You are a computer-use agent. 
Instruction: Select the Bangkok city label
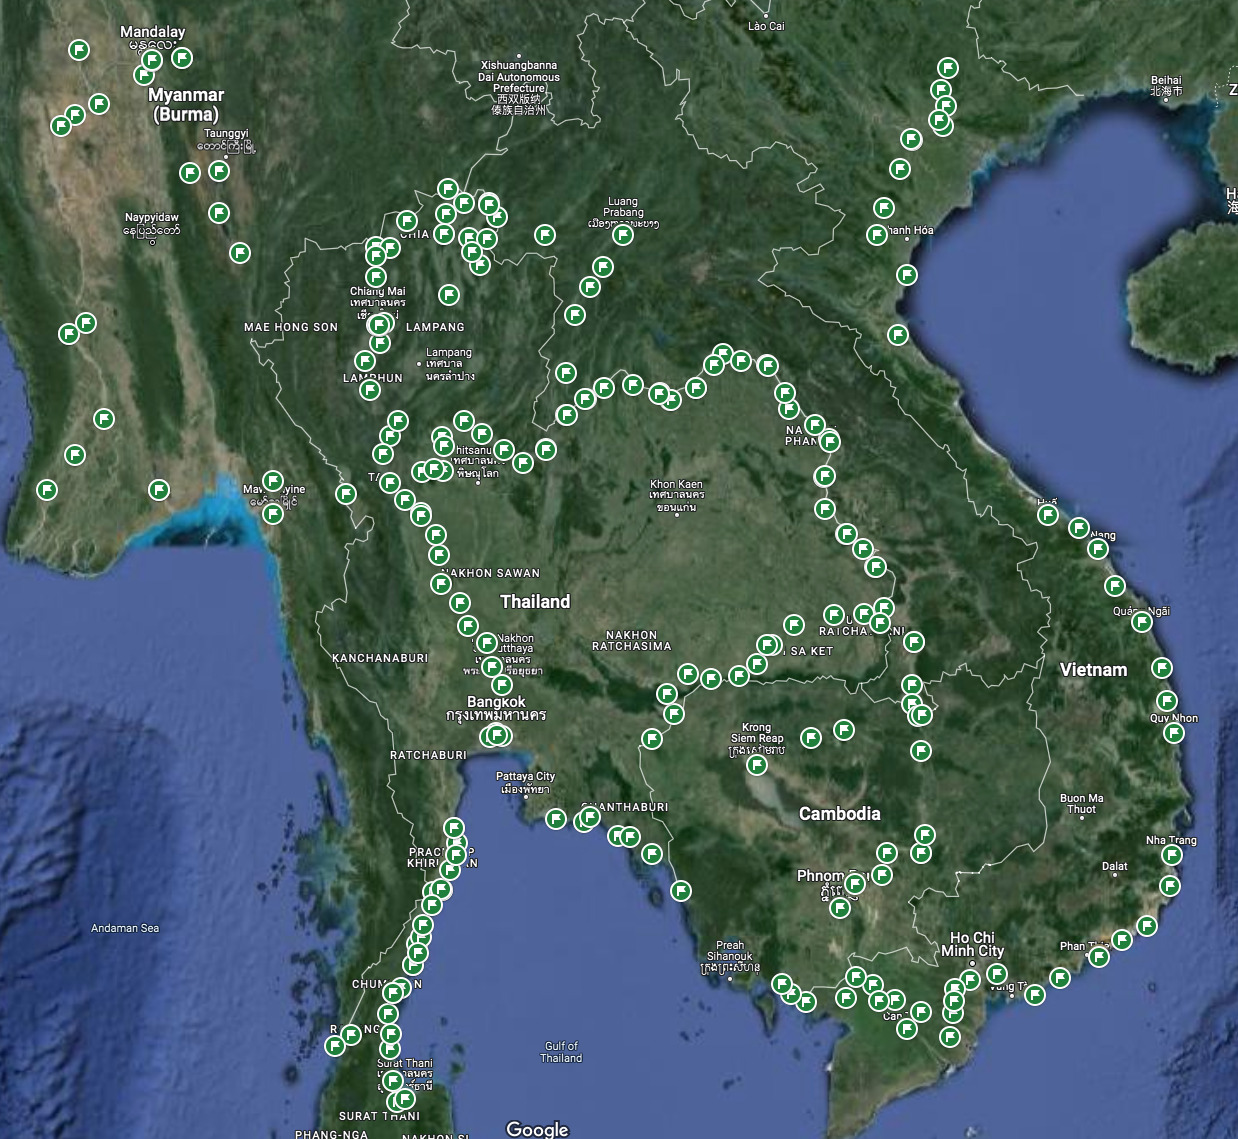pos(495,702)
